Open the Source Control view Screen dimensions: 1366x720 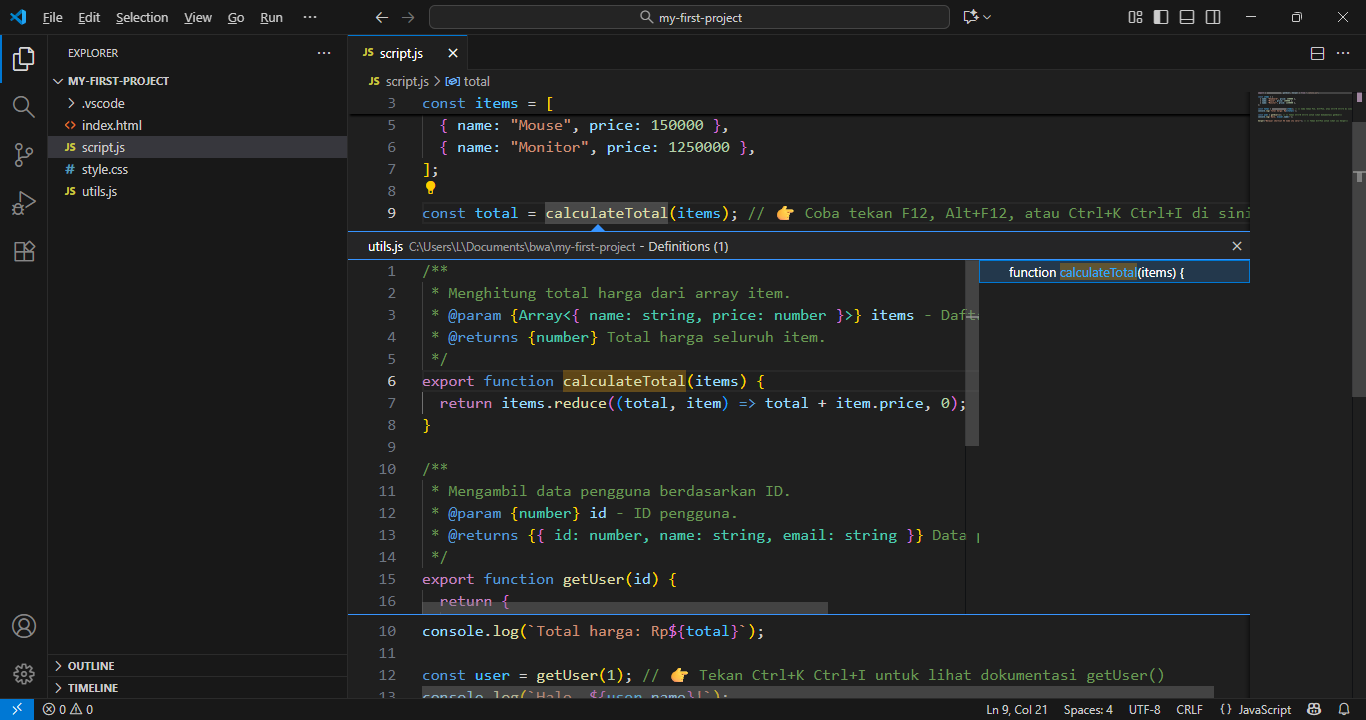coord(24,155)
